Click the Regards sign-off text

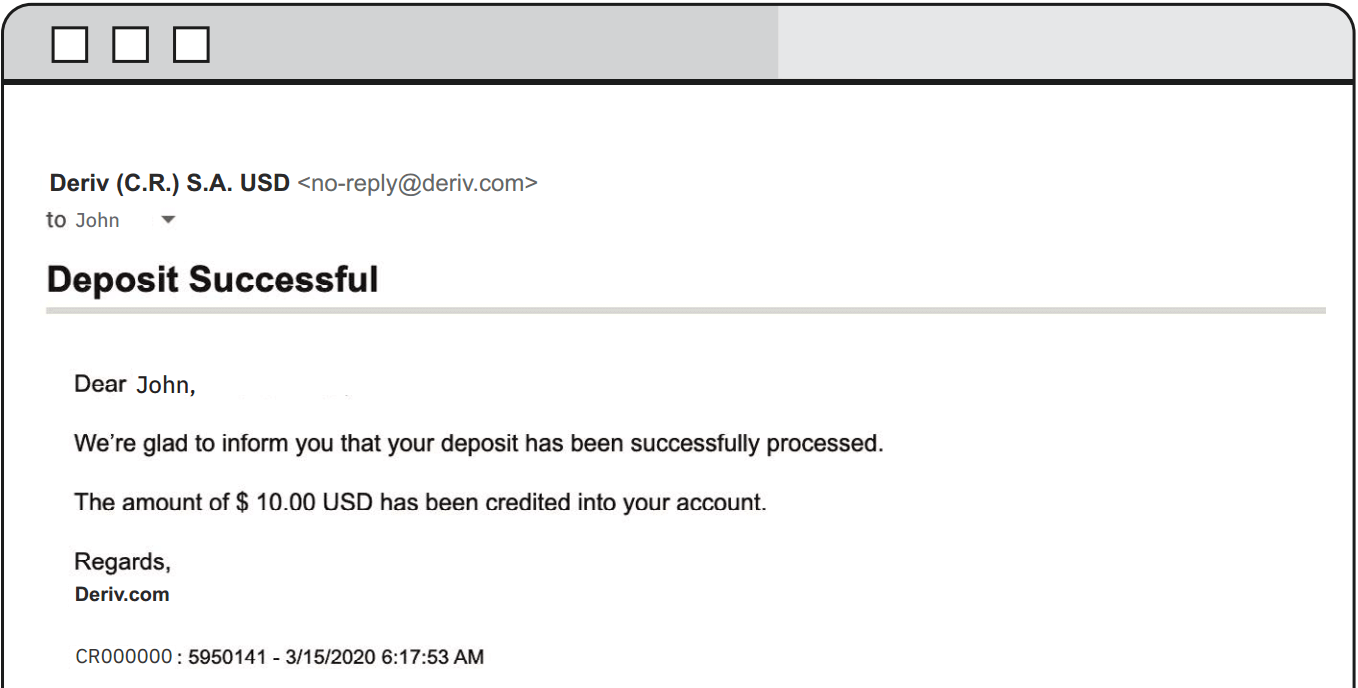coord(122,562)
